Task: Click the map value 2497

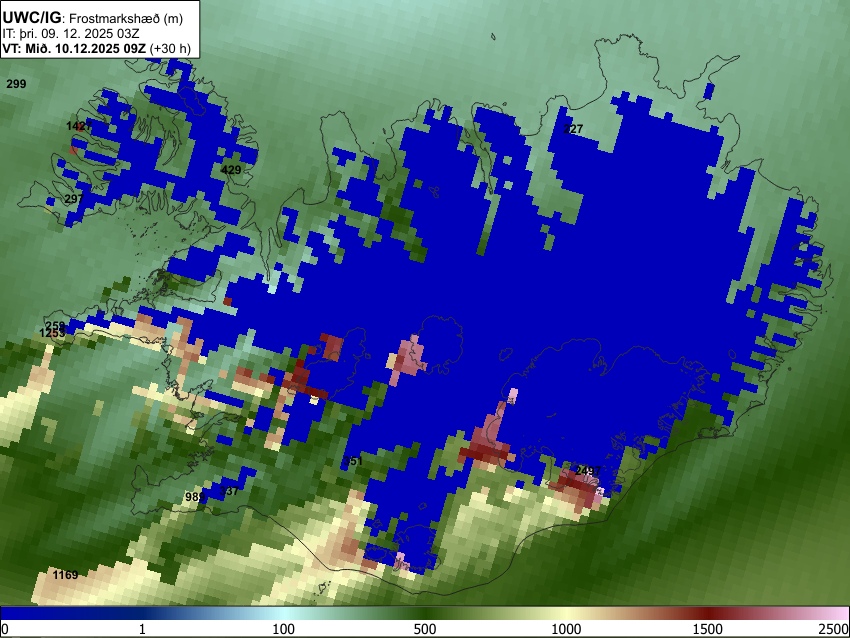Action: 588,471
